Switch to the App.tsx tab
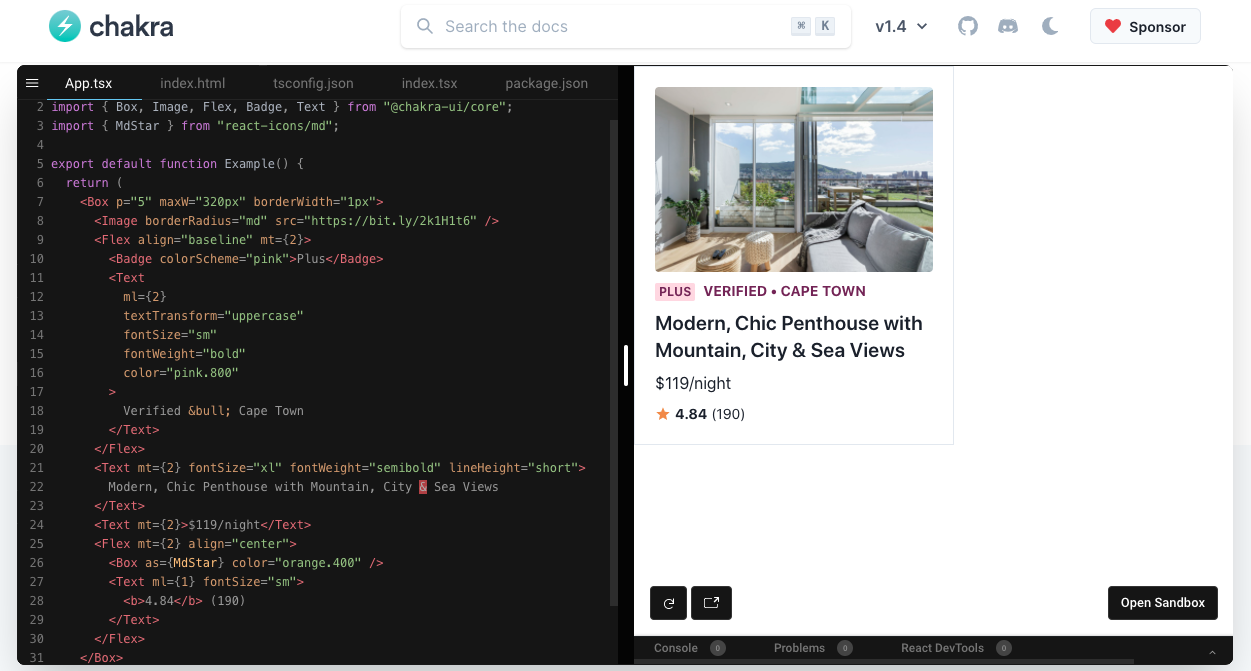Viewport: 1251px width, 671px height. (x=88, y=83)
